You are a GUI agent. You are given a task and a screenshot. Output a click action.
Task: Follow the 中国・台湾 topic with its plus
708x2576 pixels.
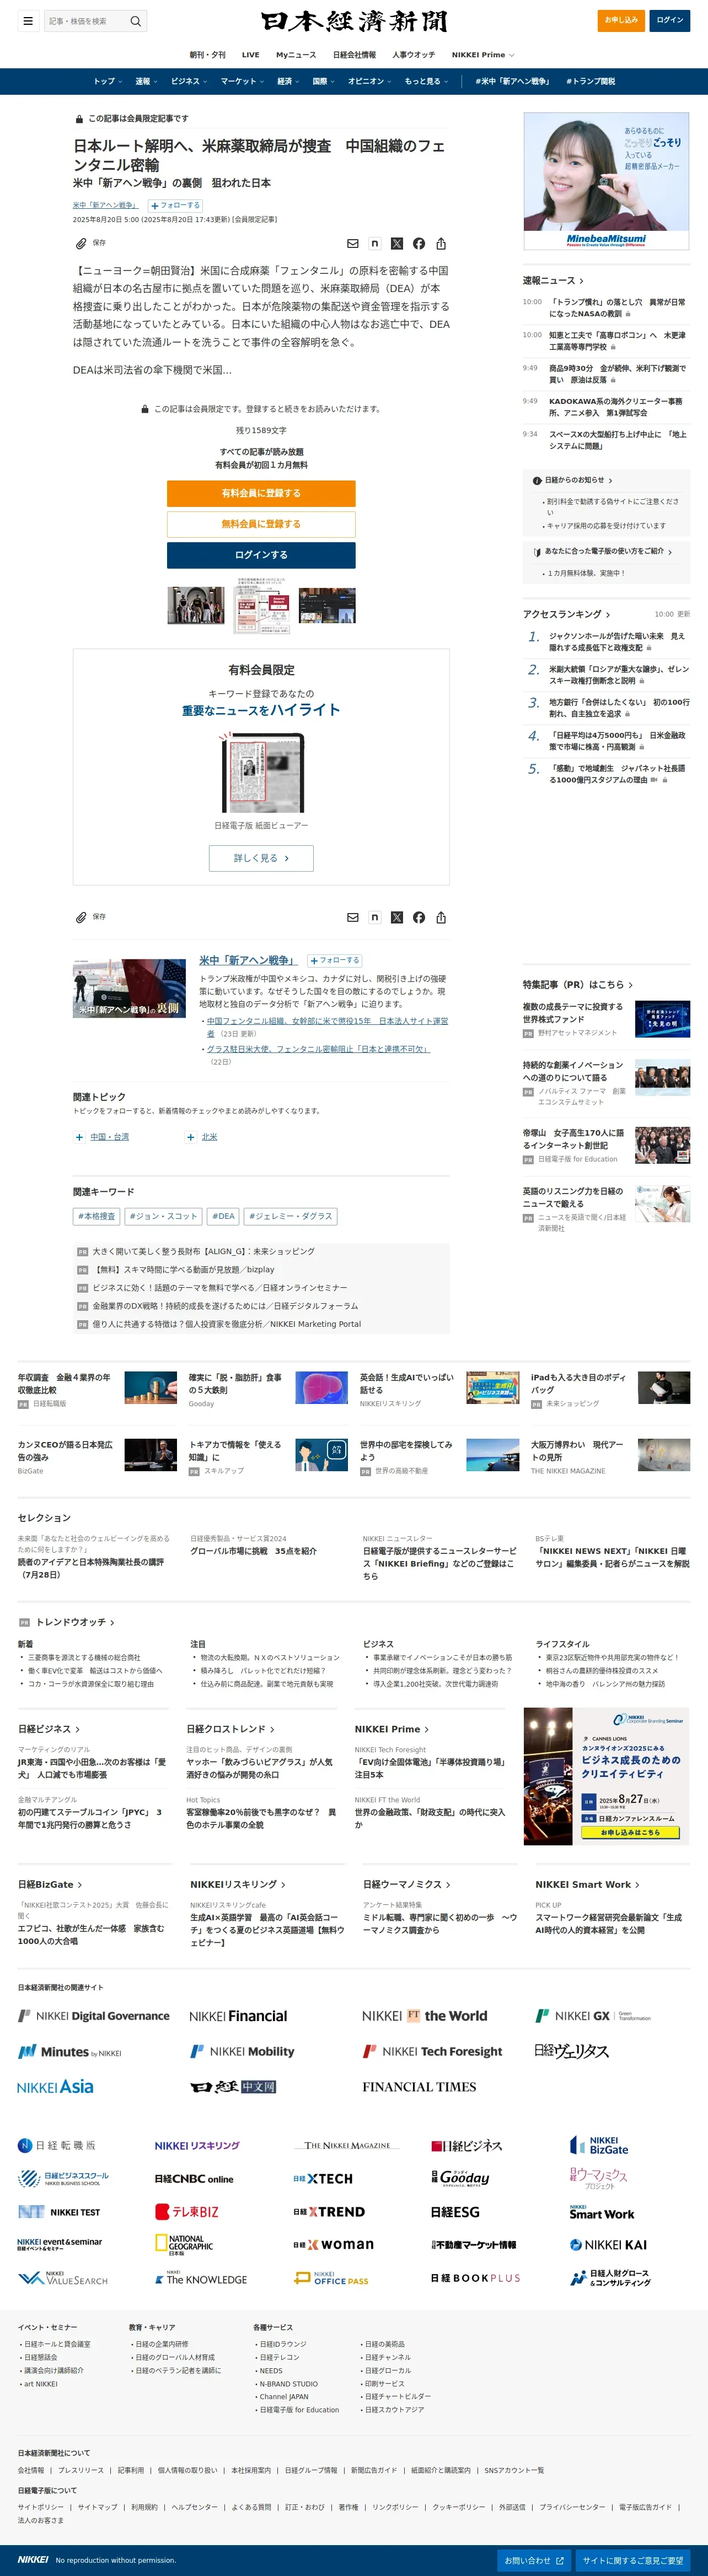[79, 1137]
